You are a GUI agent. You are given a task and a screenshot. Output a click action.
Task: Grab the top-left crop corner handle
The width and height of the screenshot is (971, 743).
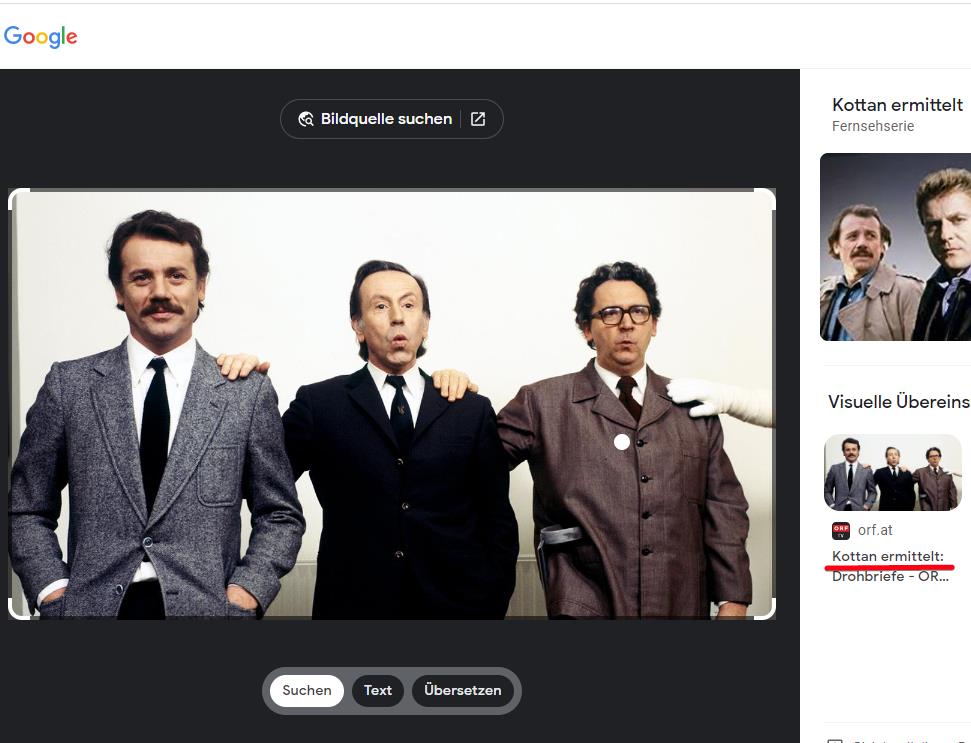tap(17, 197)
